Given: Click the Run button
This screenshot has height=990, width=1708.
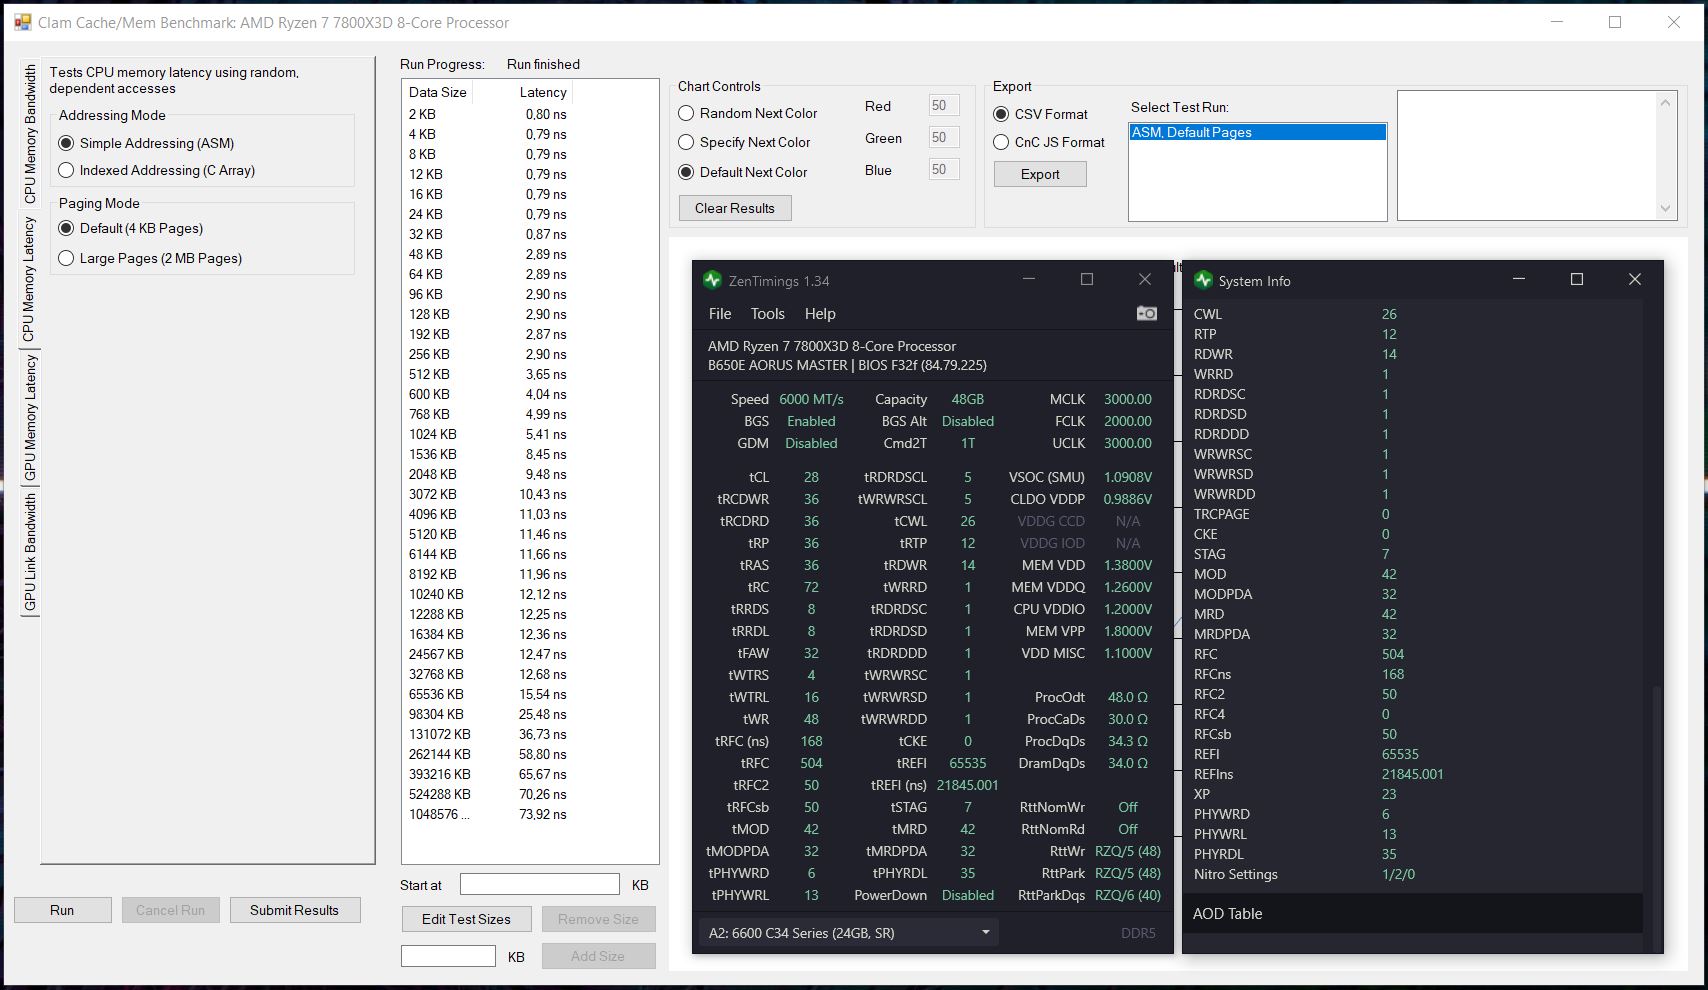Looking at the screenshot, I should tap(62, 910).
